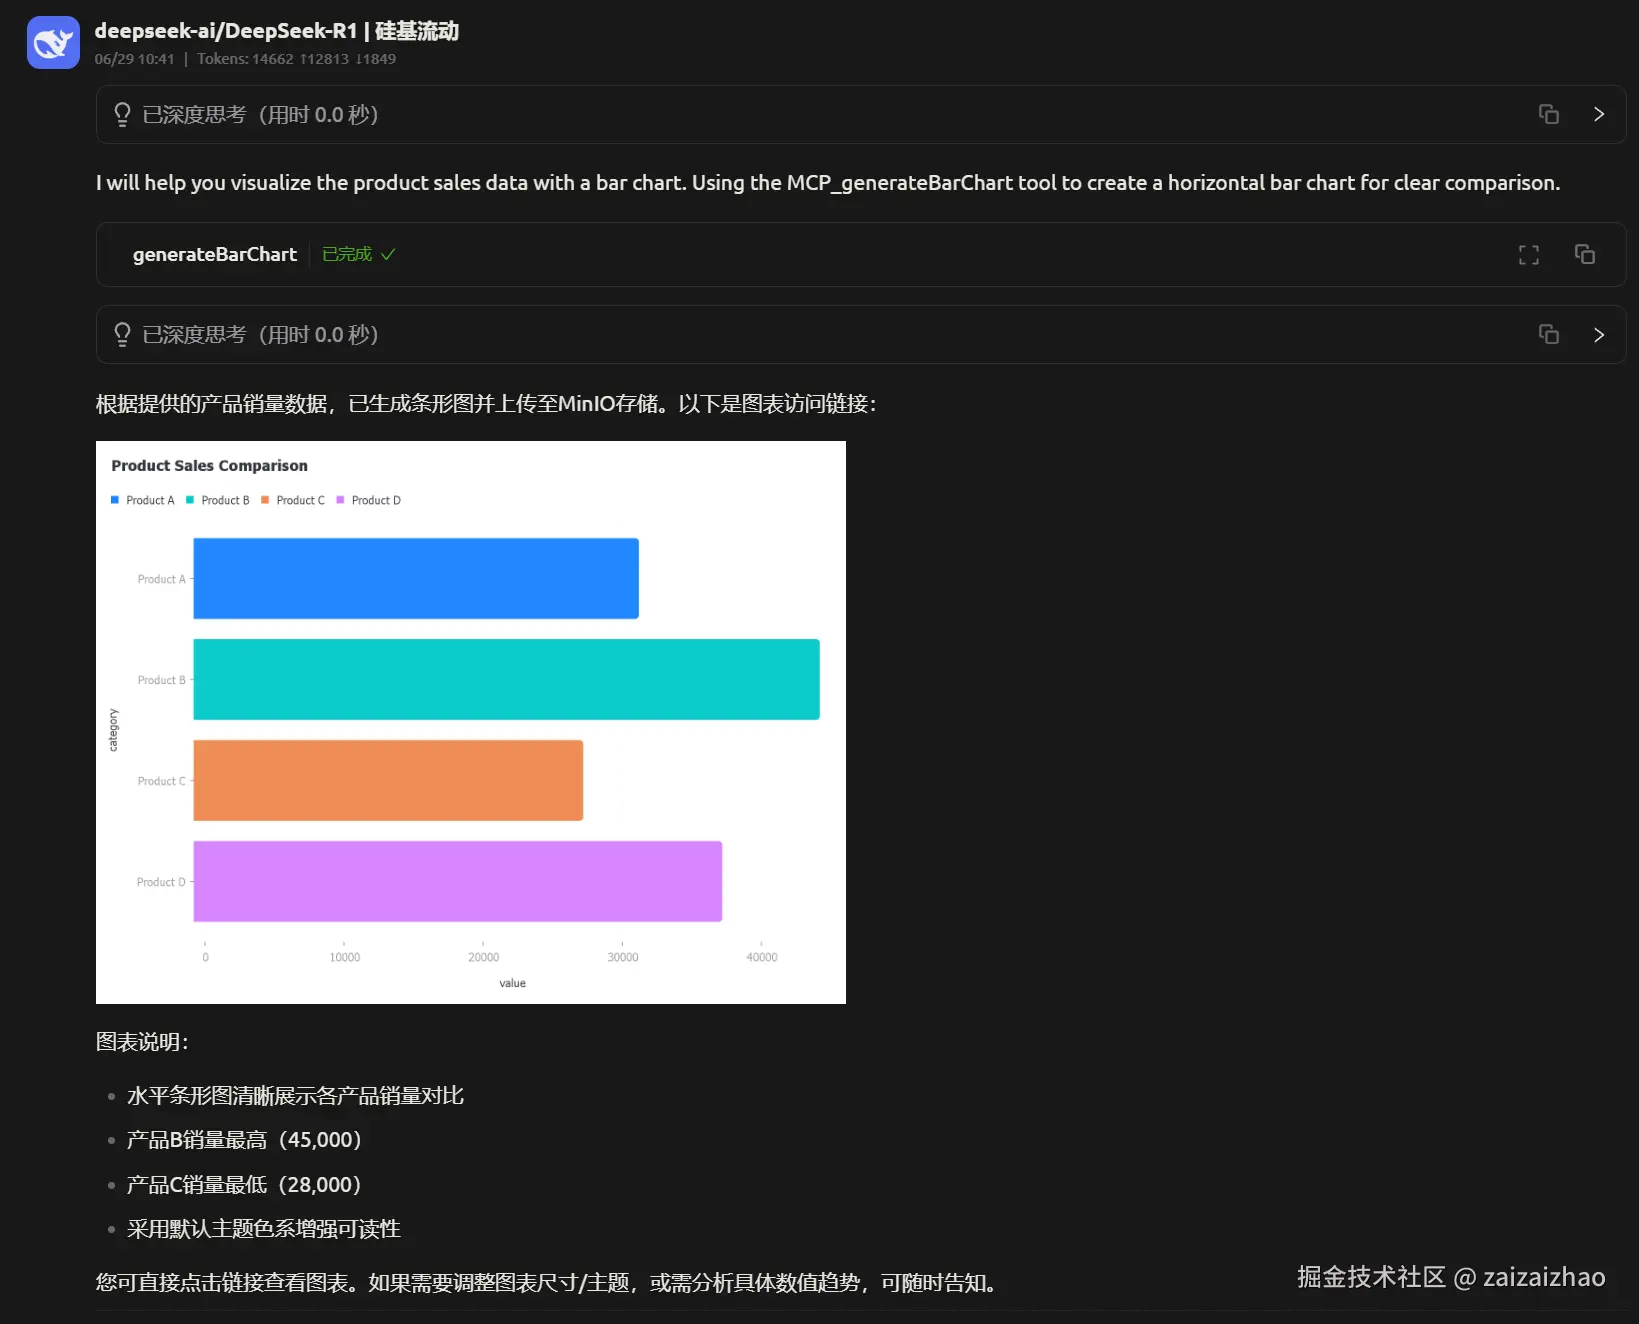Click the generateBarChart tool call name
1639x1324 pixels.
point(215,254)
